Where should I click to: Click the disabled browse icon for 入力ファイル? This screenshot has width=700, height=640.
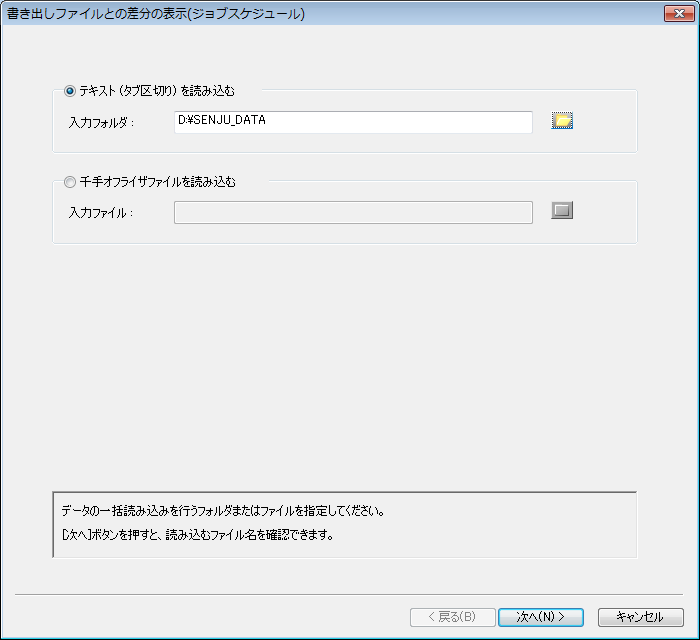pos(562,210)
